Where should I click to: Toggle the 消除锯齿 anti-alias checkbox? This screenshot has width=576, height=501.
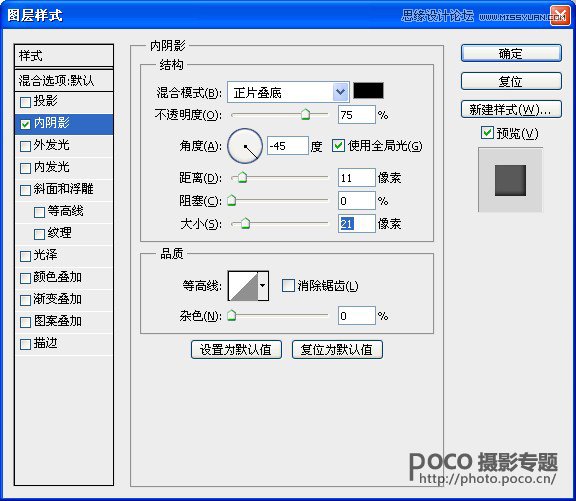tap(288, 285)
